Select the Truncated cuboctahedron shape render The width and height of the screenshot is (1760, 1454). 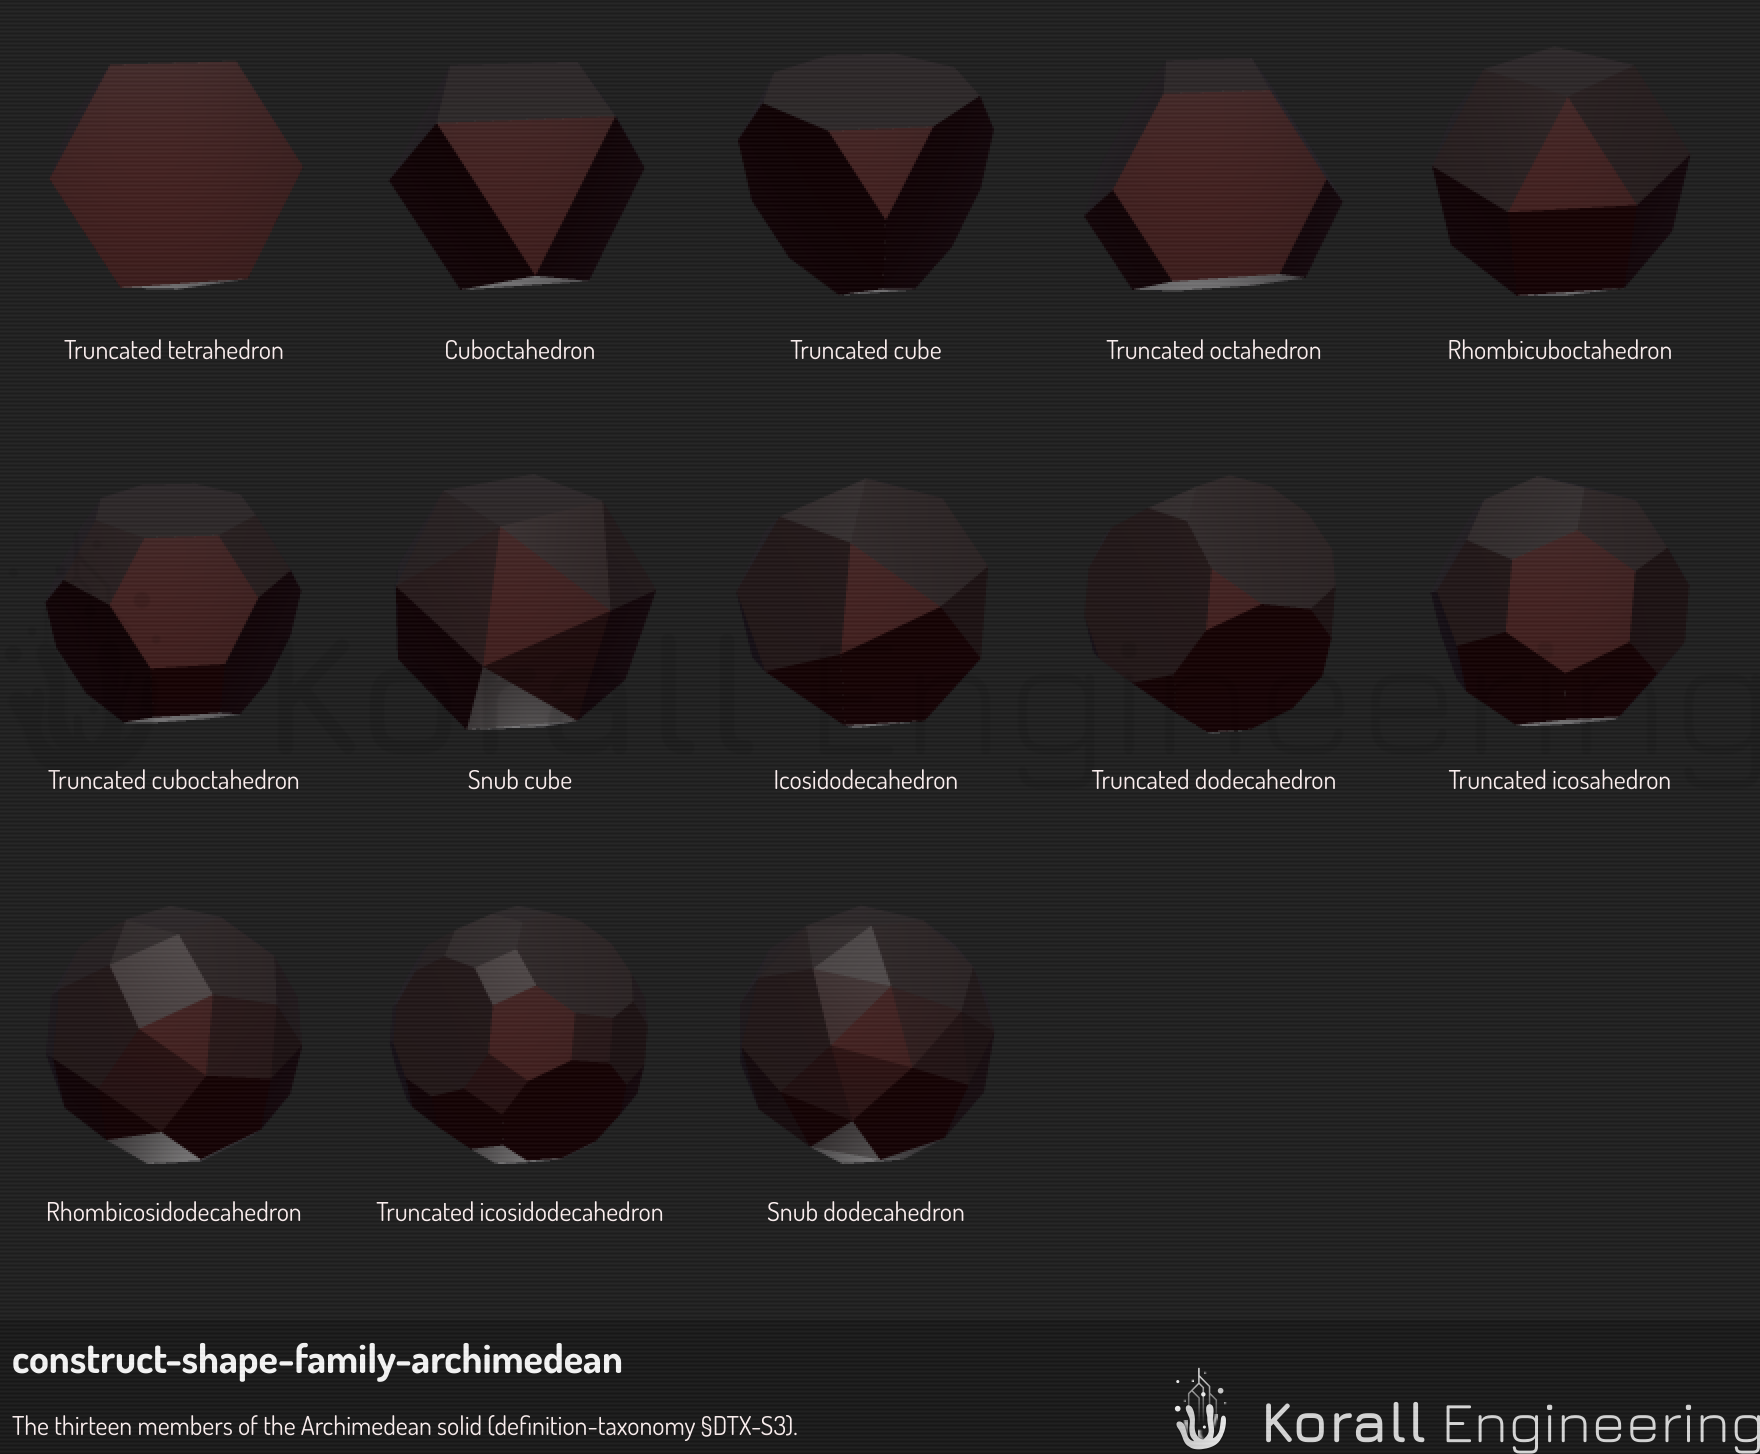point(174,603)
